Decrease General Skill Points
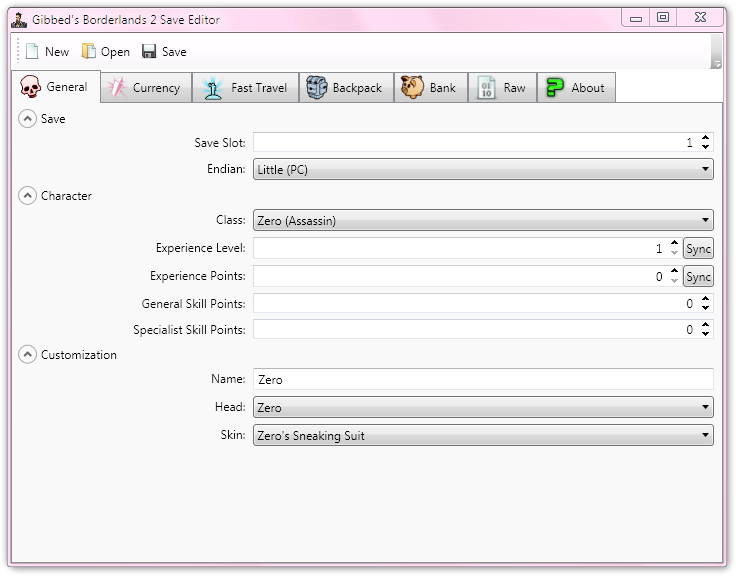Screen dimensions: 736x576 tap(705, 307)
